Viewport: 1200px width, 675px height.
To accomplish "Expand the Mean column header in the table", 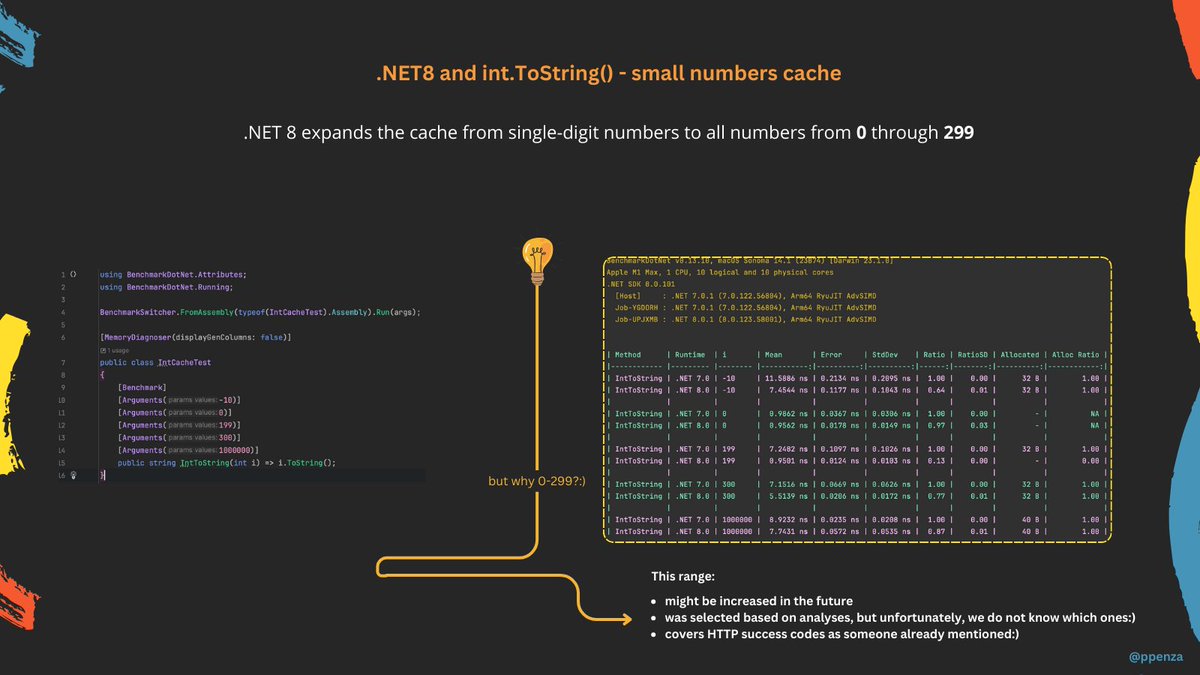I will (772, 354).
